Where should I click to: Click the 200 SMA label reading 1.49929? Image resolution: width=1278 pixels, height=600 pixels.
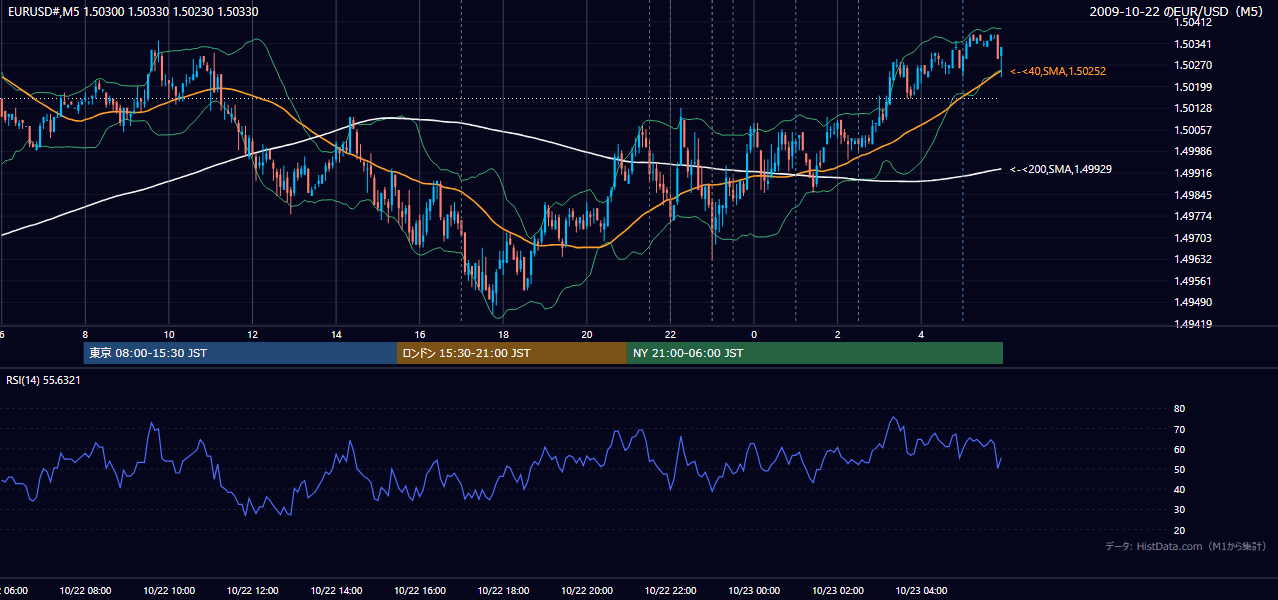click(1061, 170)
